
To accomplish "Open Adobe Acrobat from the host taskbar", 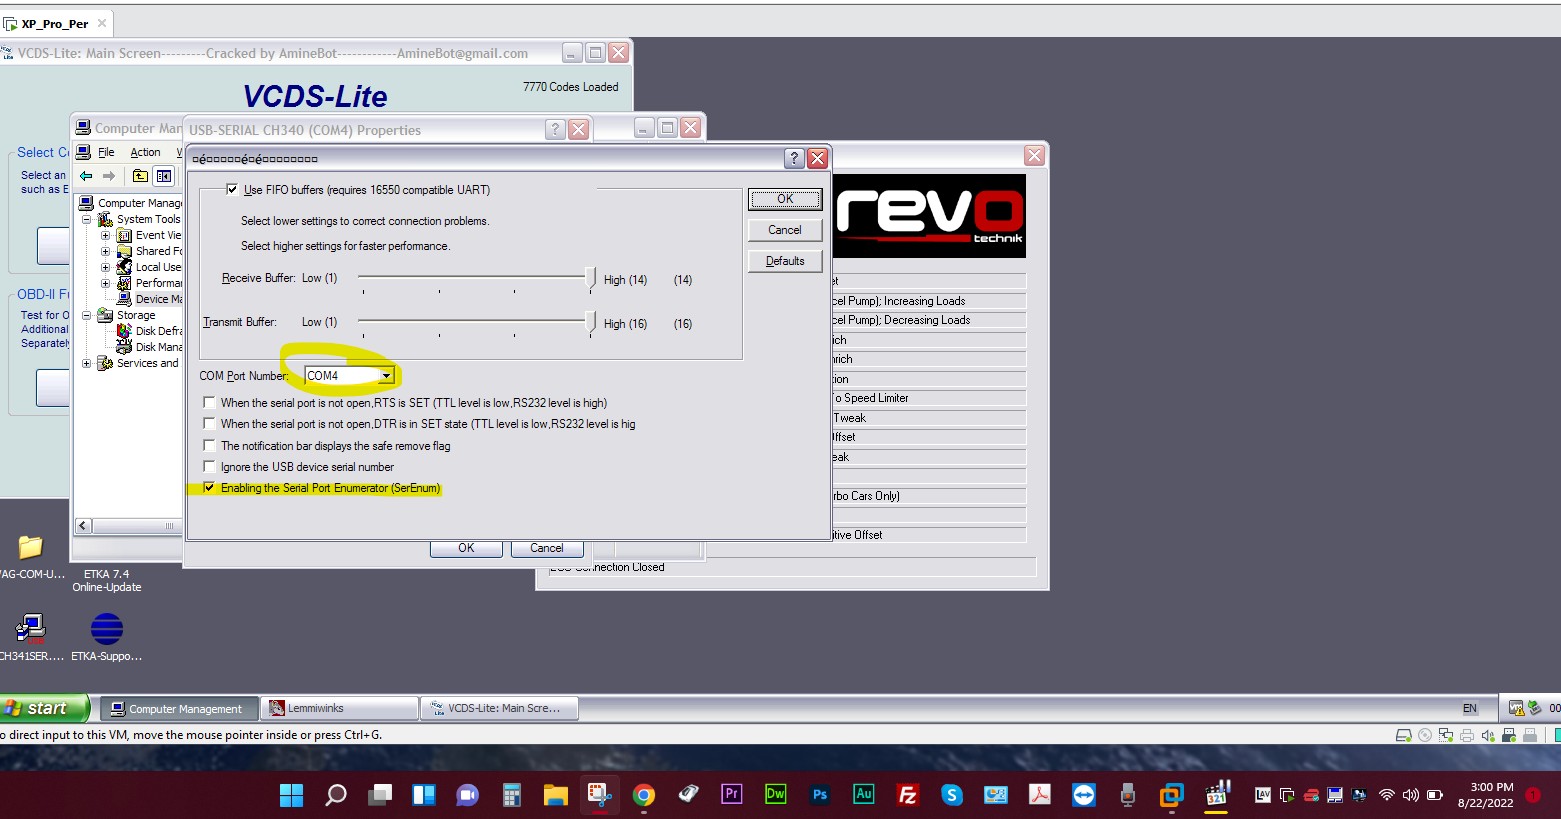I will tap(1040, 795).
